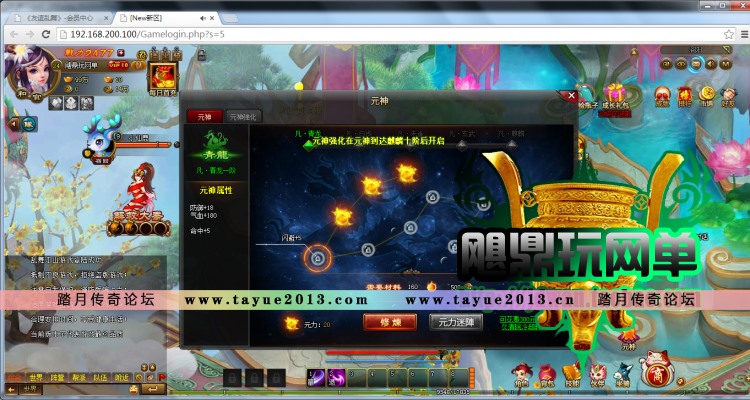
Task: Open the chat channel selector arrow
Action: tap(10, 389)
